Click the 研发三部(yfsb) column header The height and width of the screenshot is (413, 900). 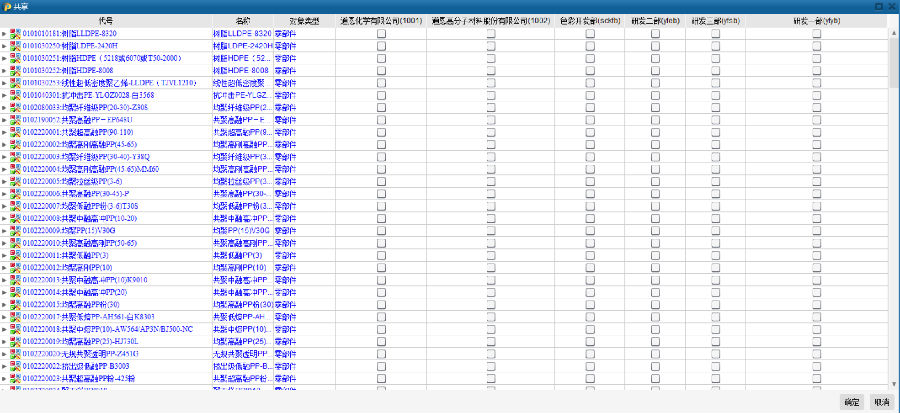716,21
